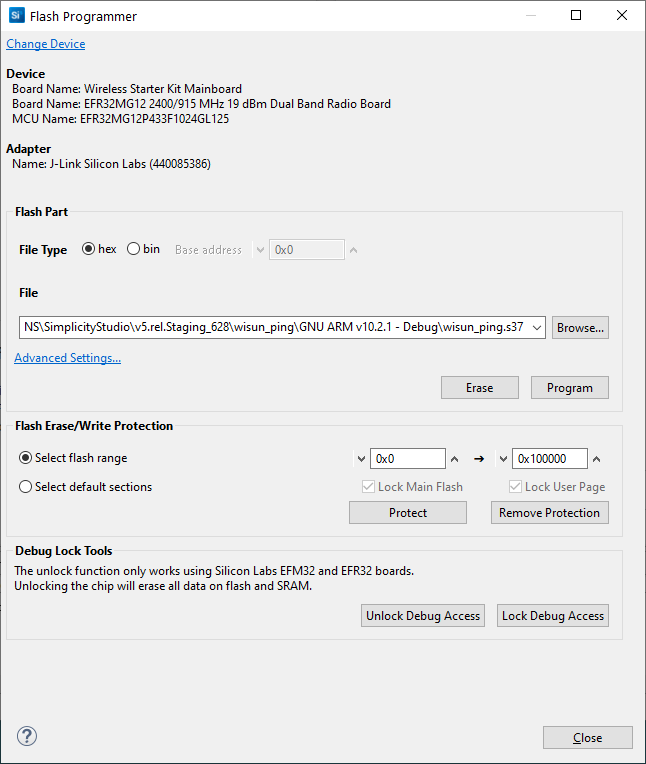Click the Protect button
Image resolution: width=646 pixels, height=764 pixels.
tap(407, 513)
